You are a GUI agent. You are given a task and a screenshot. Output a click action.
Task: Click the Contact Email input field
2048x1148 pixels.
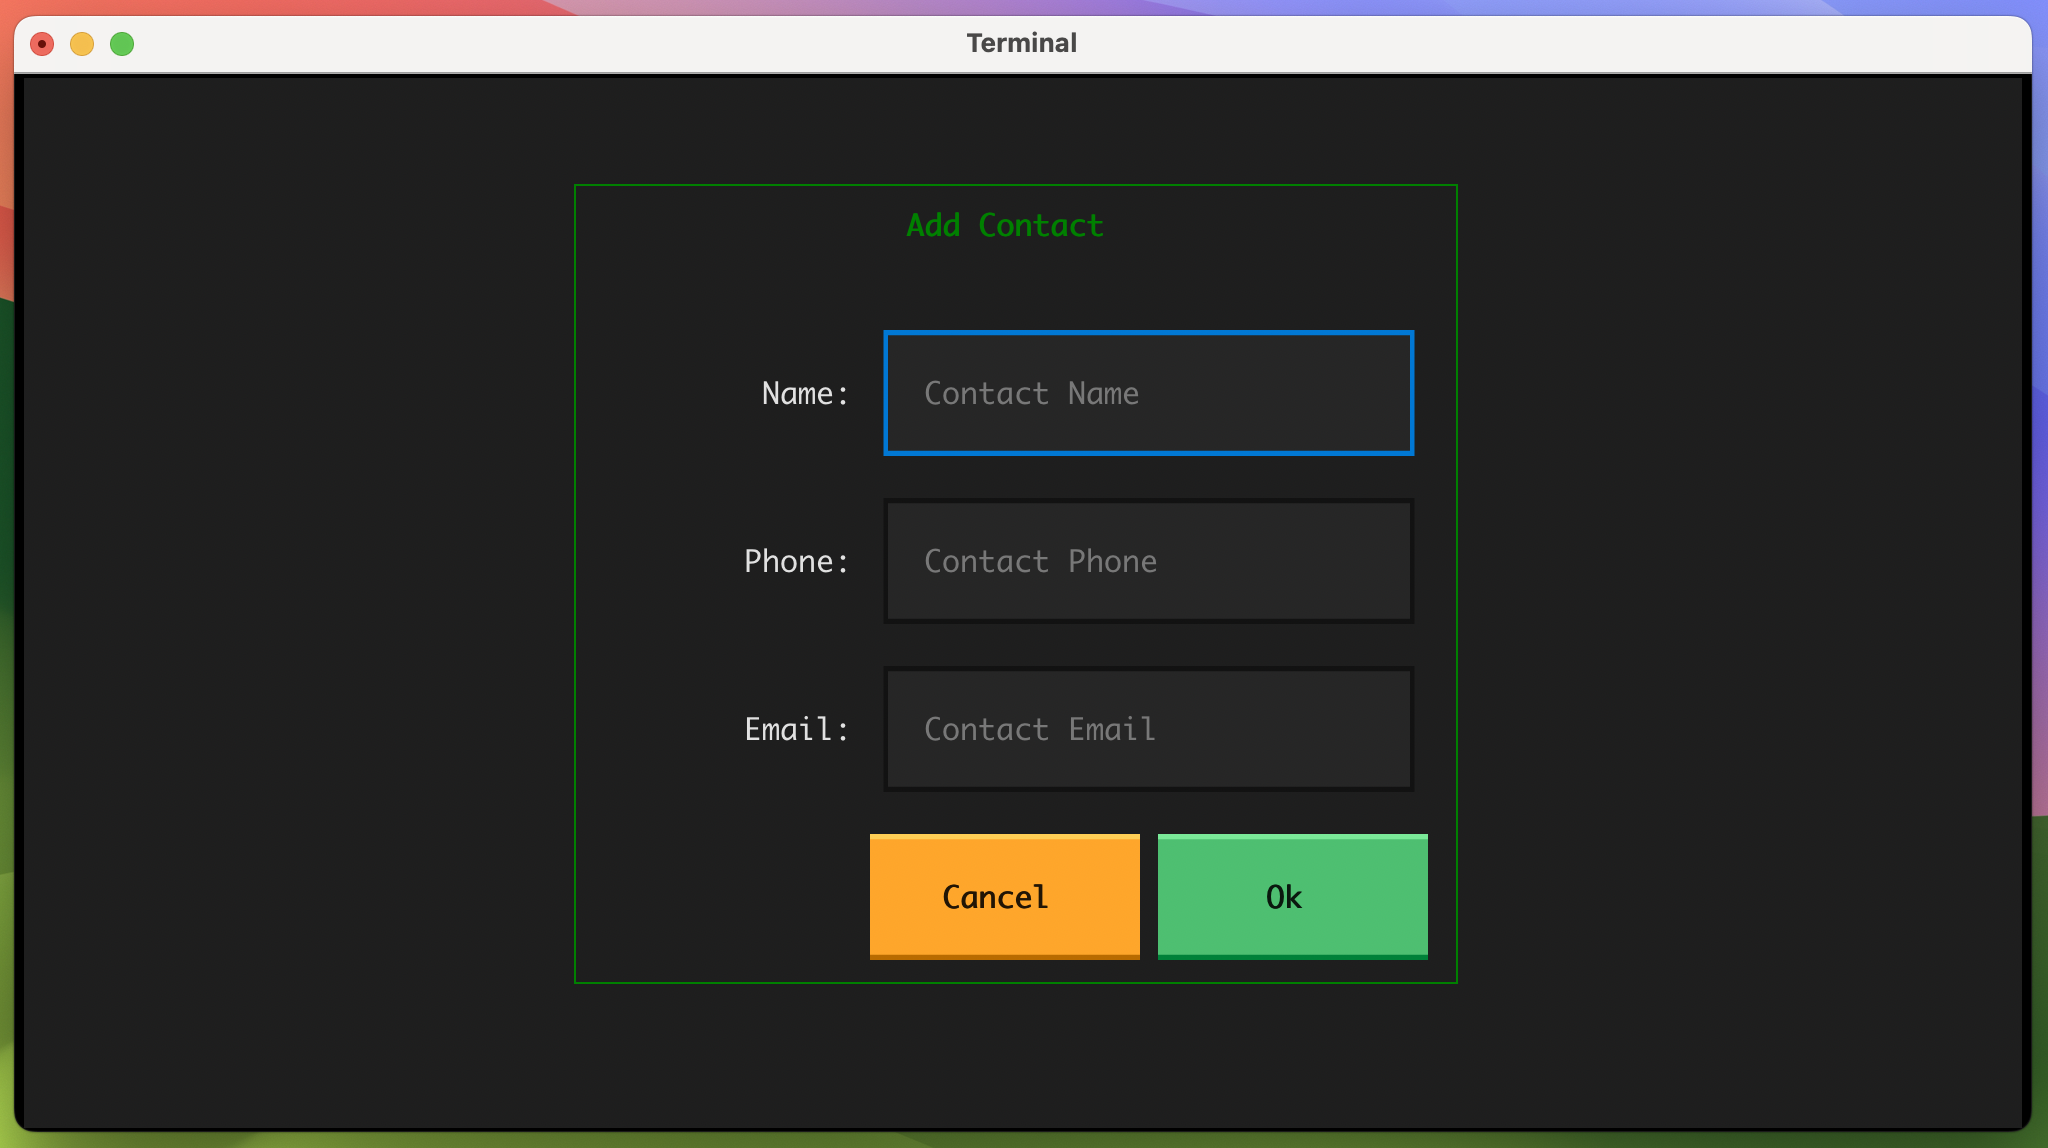click(1146, 729)
